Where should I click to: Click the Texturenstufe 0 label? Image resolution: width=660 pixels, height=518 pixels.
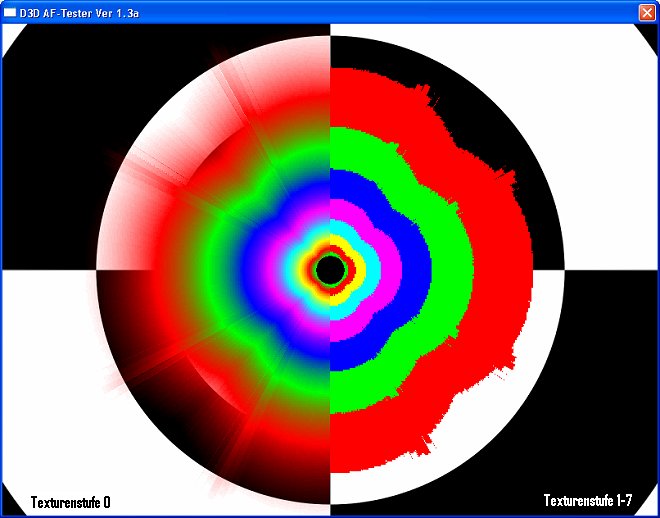(x=71, y=502)
